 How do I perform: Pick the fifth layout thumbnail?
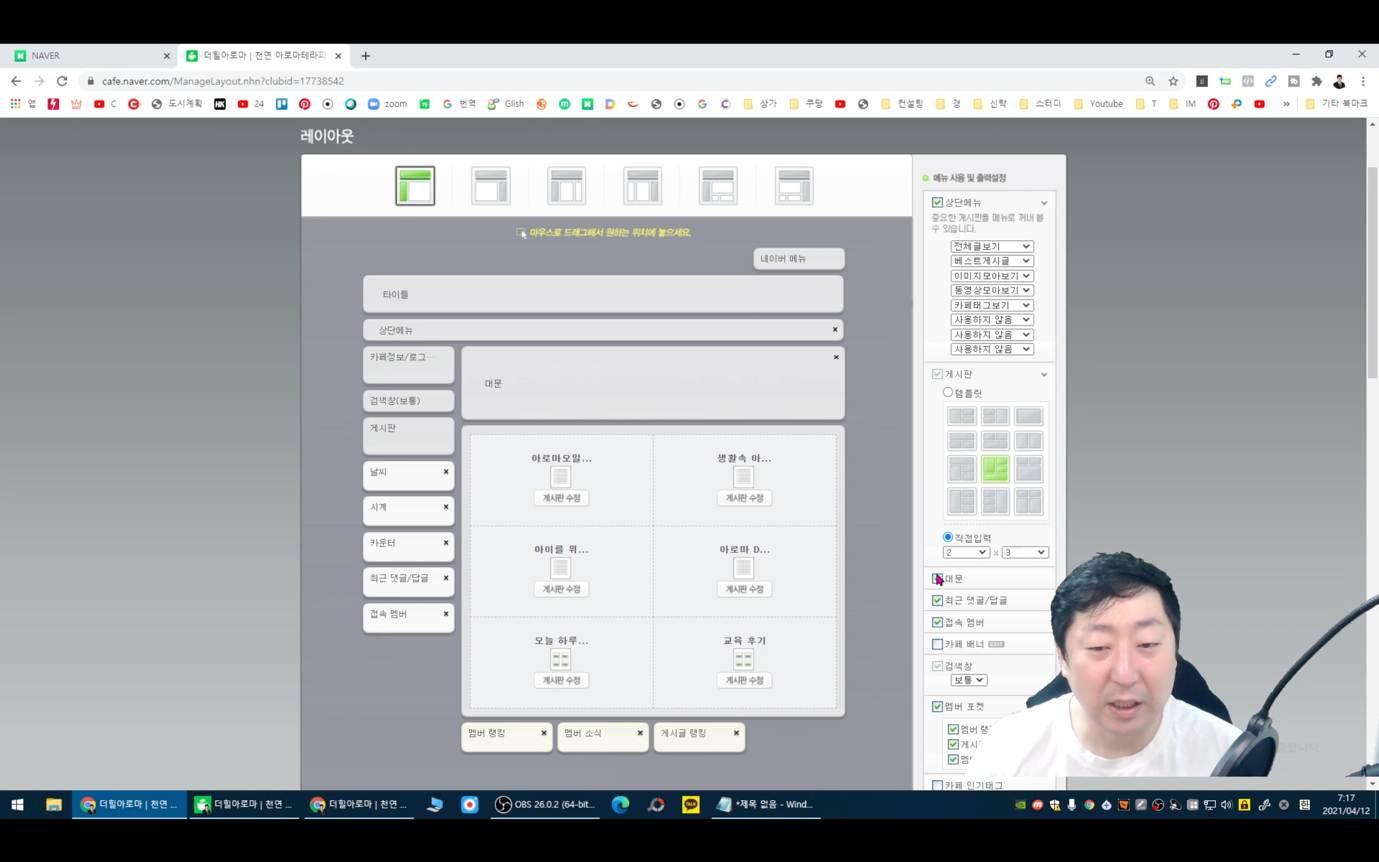coord(718,186)
